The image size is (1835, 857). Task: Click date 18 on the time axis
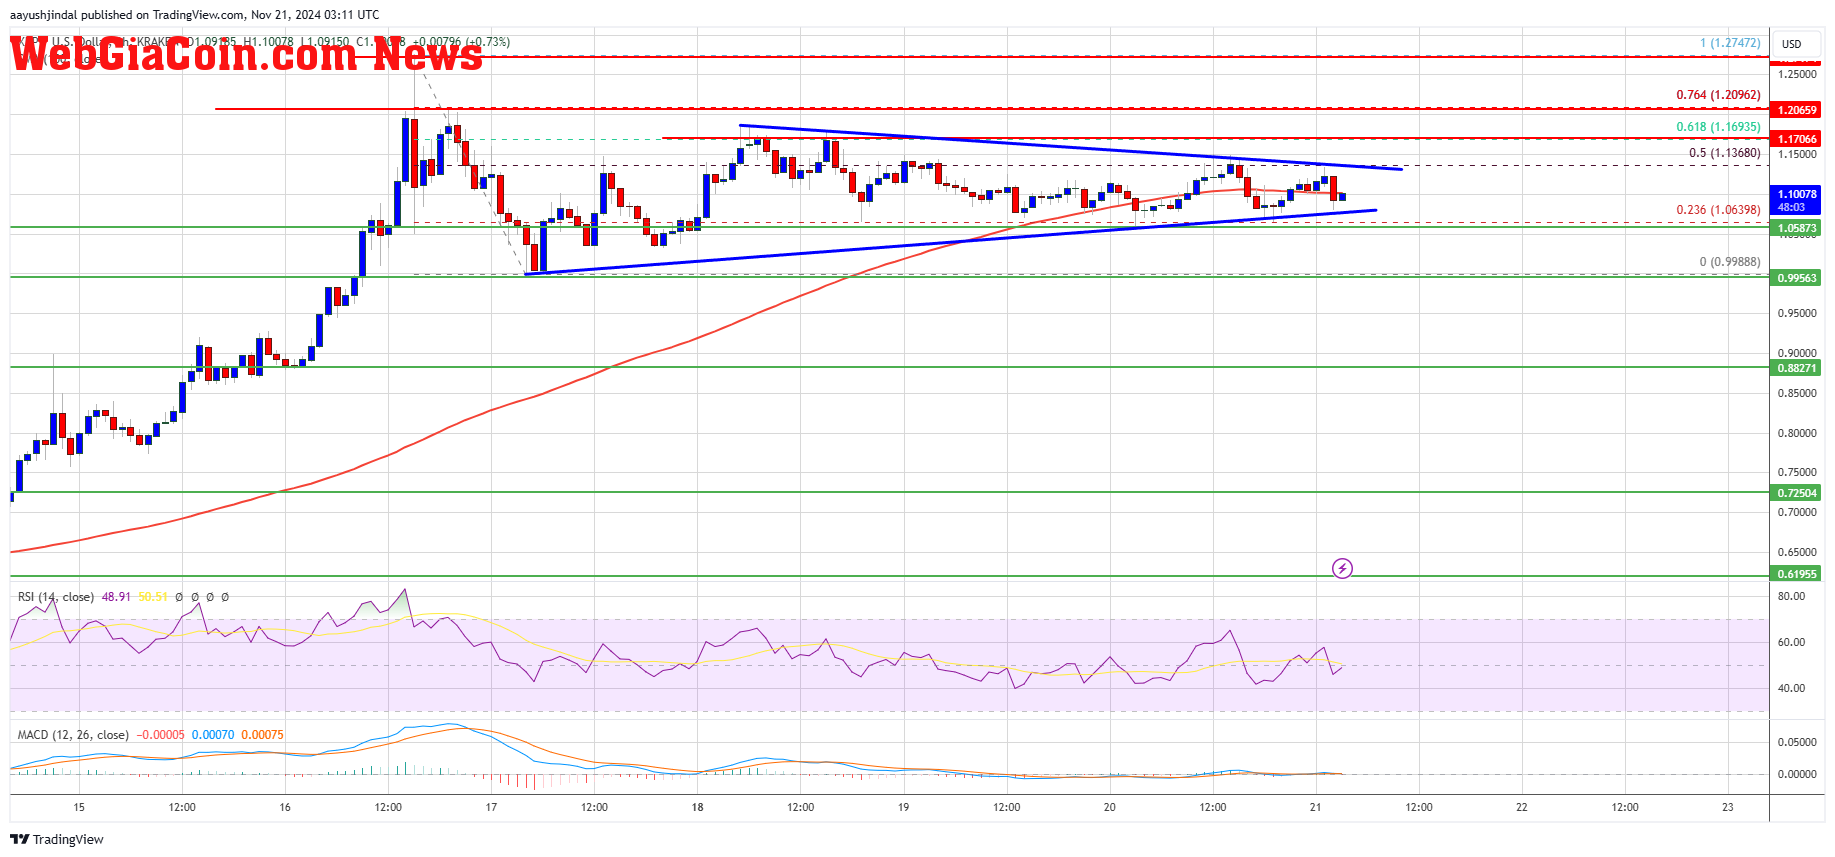click(697, 807)
